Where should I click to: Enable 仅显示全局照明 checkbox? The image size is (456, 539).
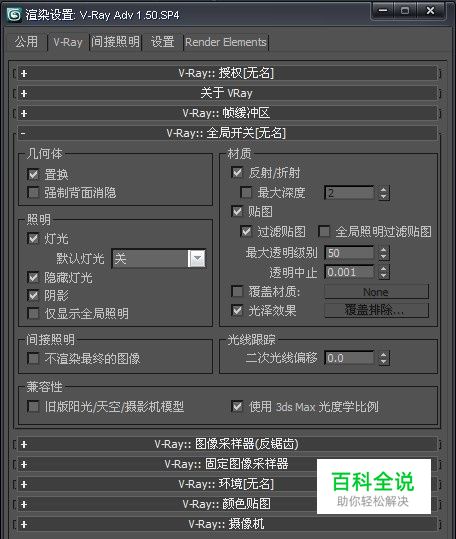pyautogui.click(x=33, y=314)
